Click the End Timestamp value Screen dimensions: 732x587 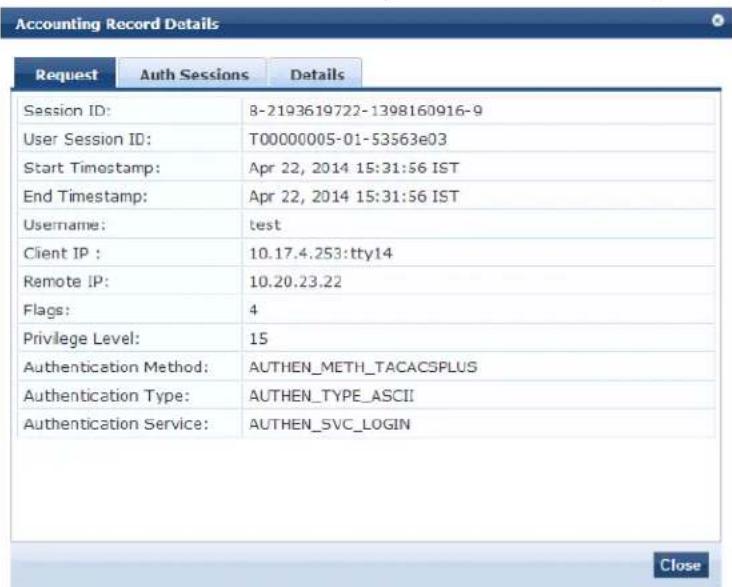pyautogui.click(x=354, y=196)
